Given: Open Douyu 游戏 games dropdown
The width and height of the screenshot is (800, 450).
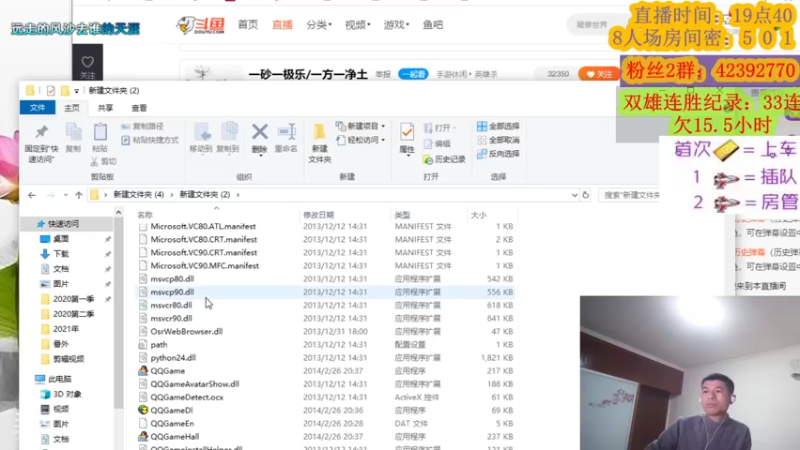Looking at the screenshot, I should coord(396,25).
